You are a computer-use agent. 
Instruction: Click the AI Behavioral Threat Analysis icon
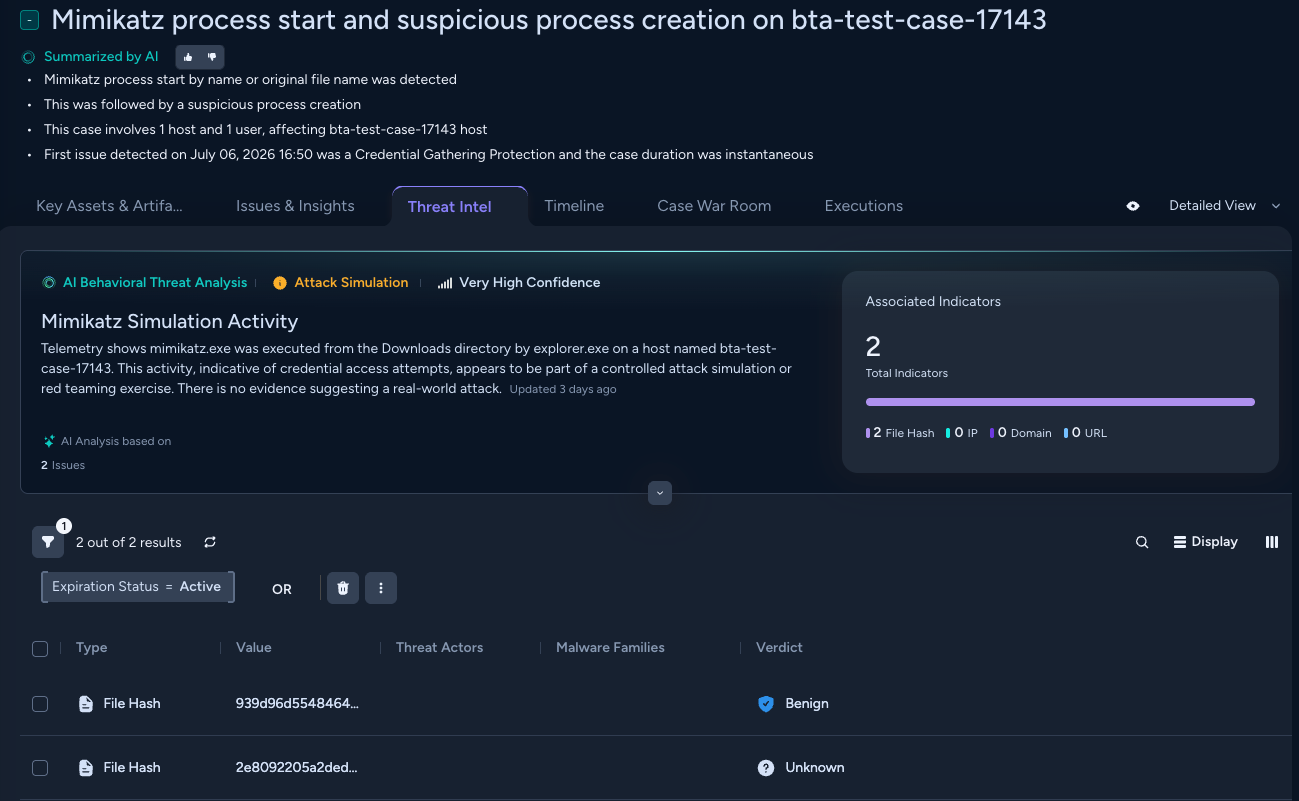click(48, 283)
